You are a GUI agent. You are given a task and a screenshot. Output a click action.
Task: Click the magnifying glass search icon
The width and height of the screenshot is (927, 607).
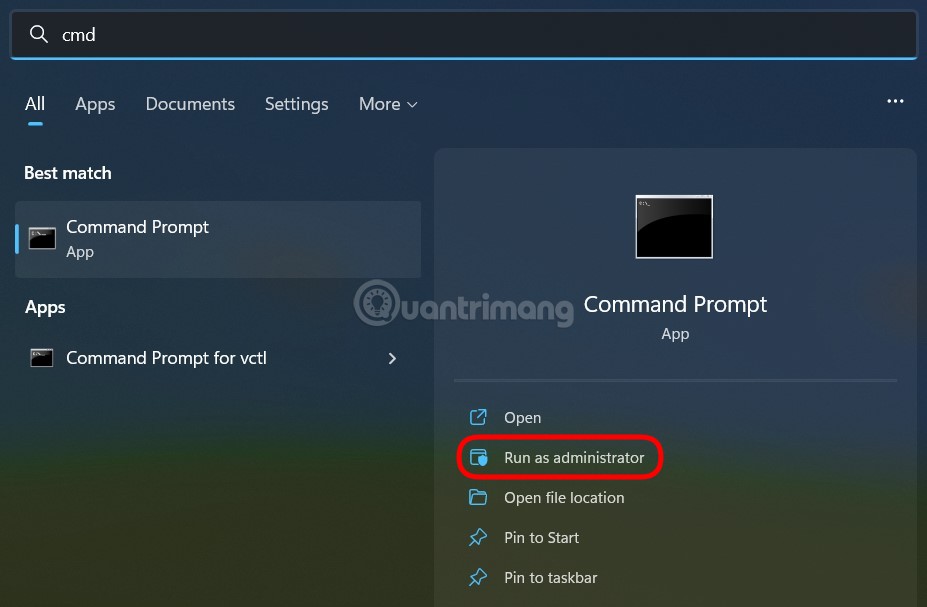coord(38,34)
